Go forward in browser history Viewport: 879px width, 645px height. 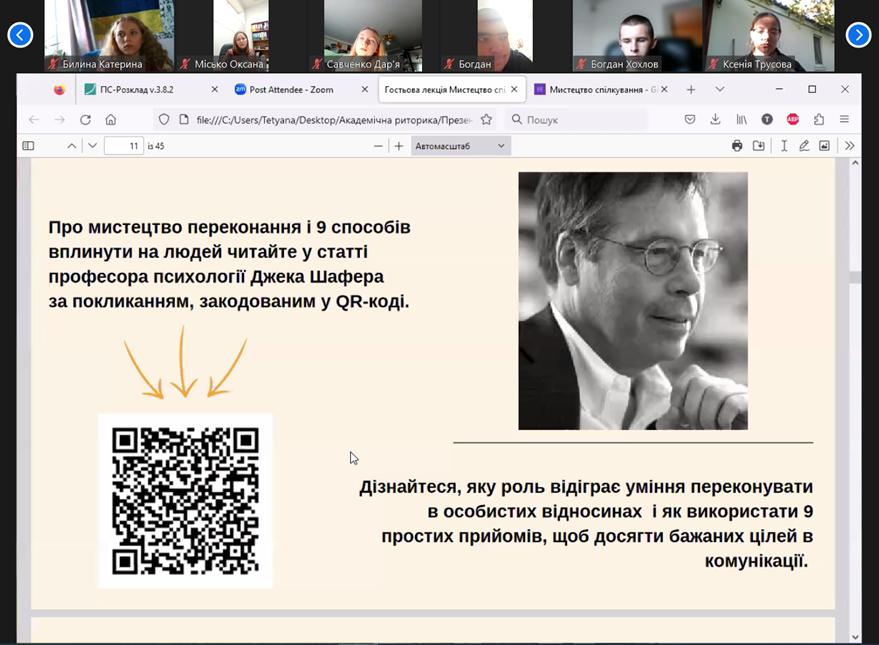(59, 119)
